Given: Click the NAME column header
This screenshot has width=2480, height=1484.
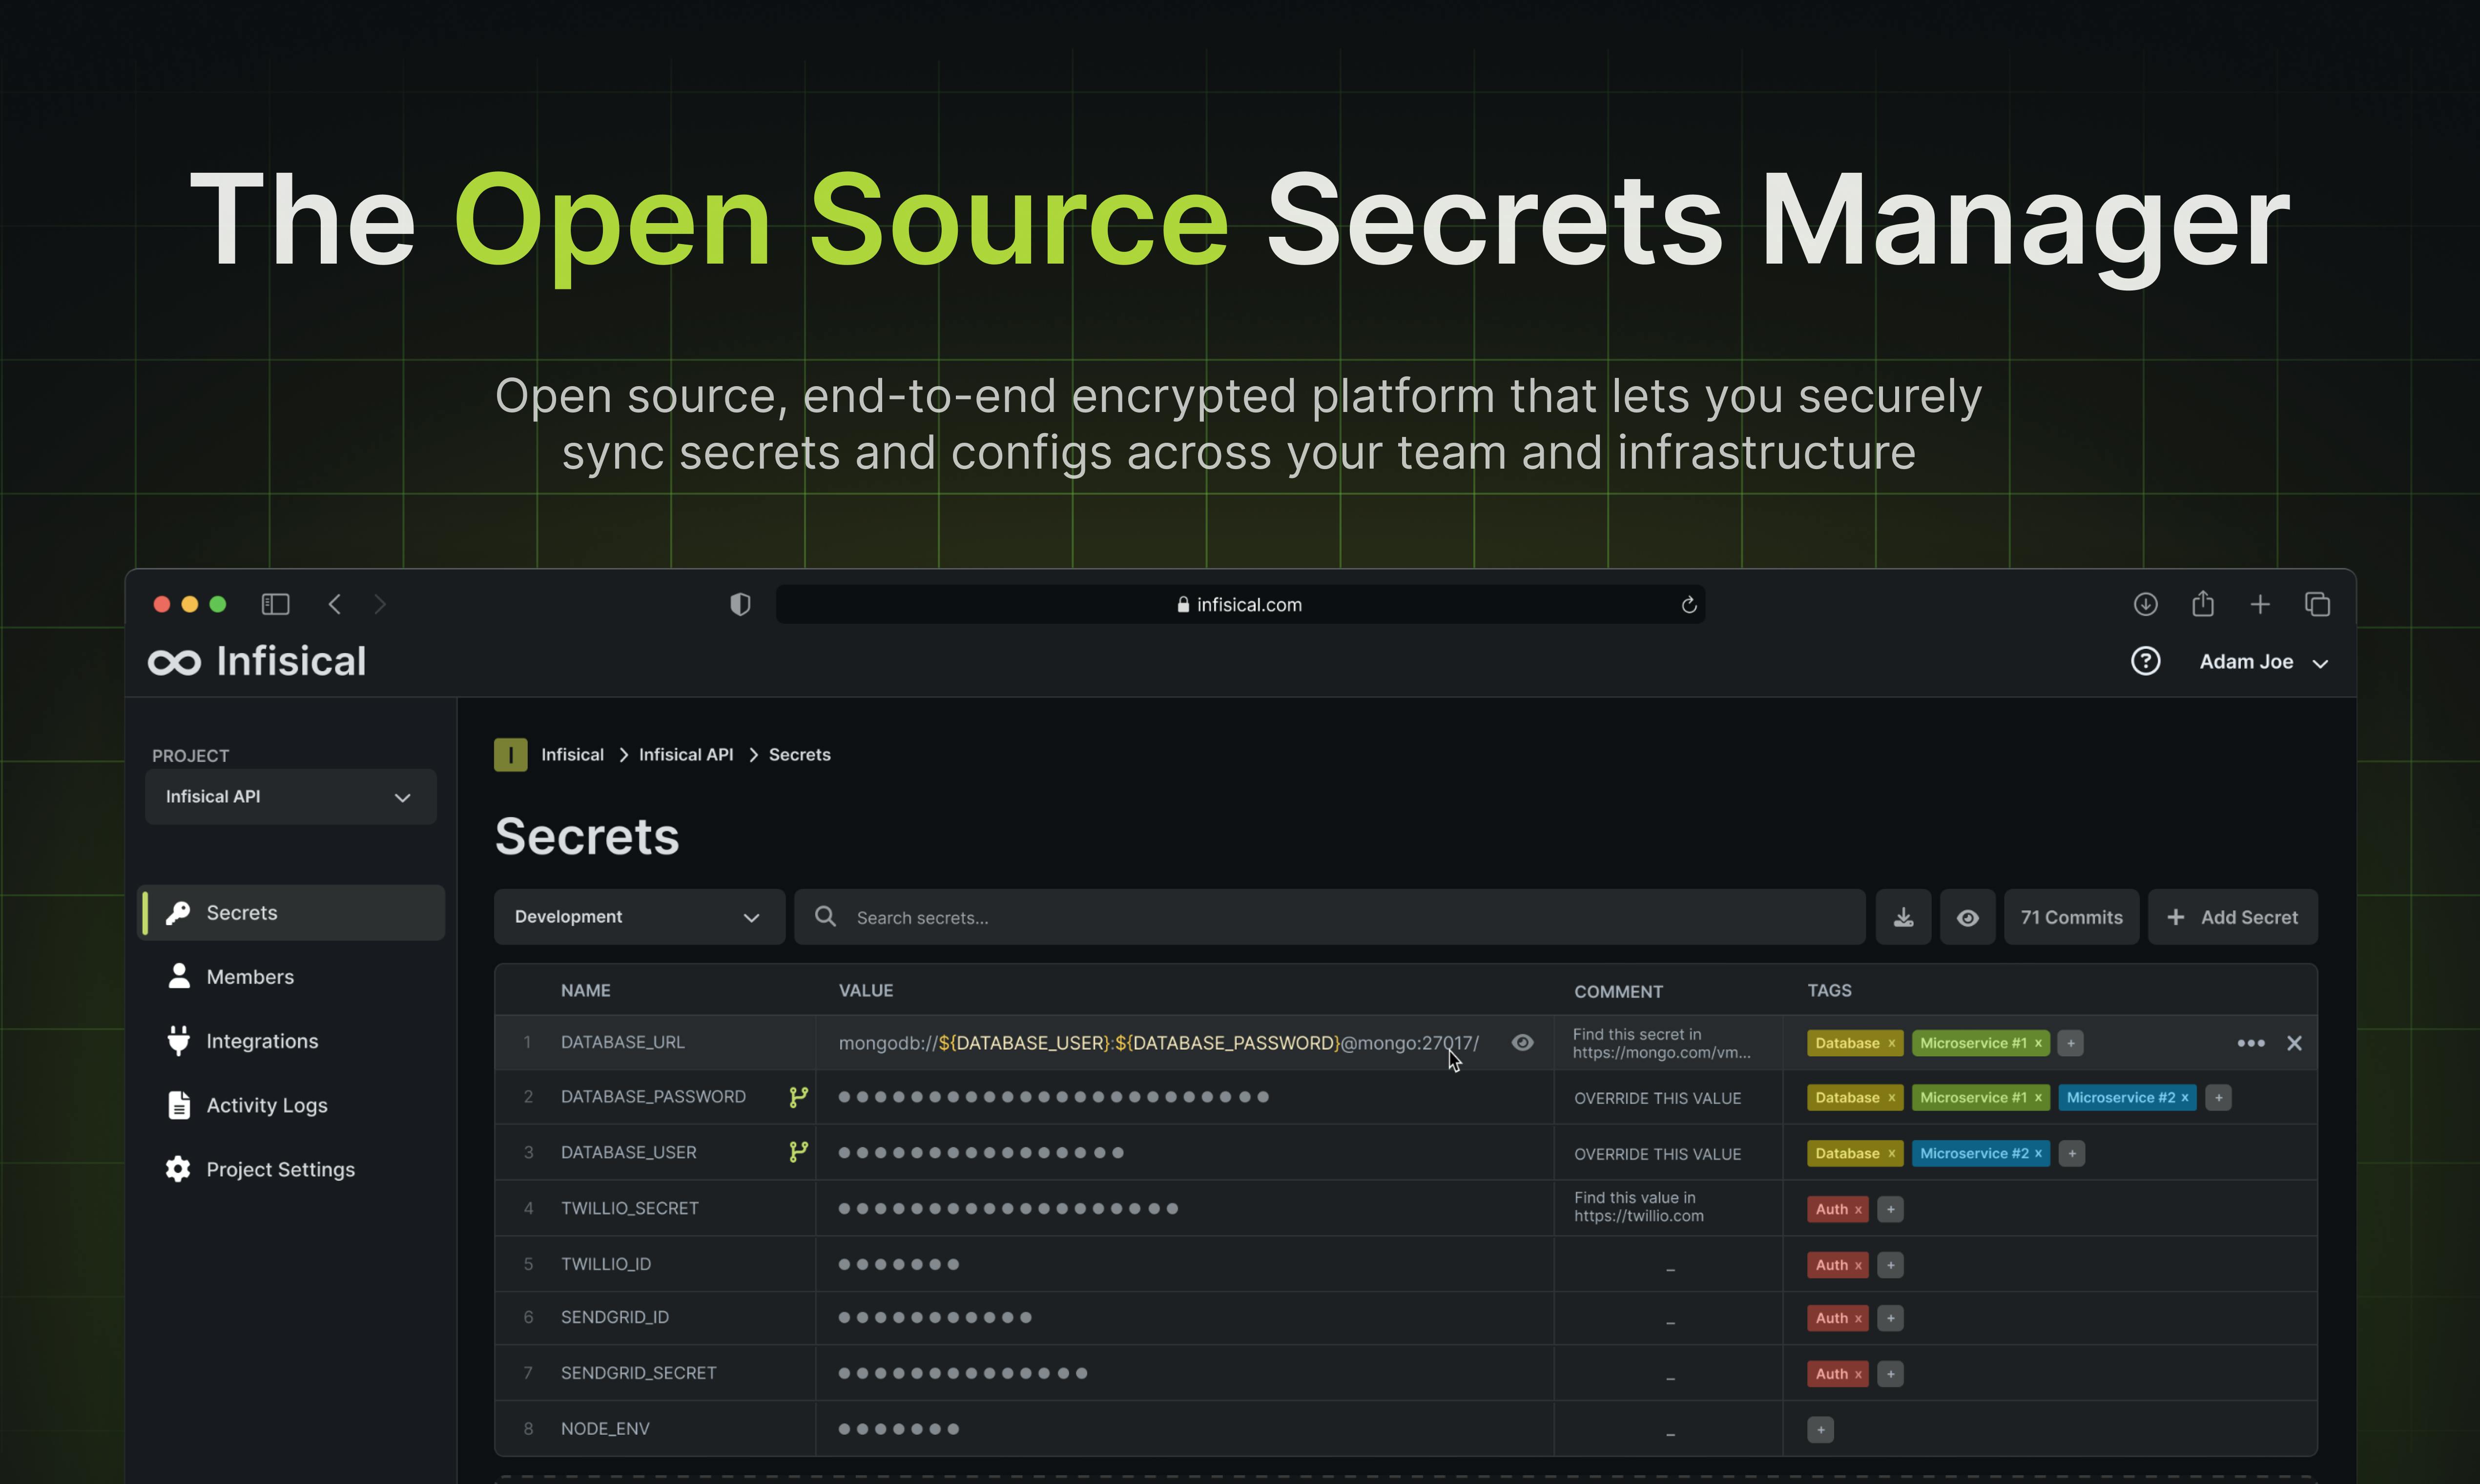Looking at the screenshot, I should tap(585, 990).
